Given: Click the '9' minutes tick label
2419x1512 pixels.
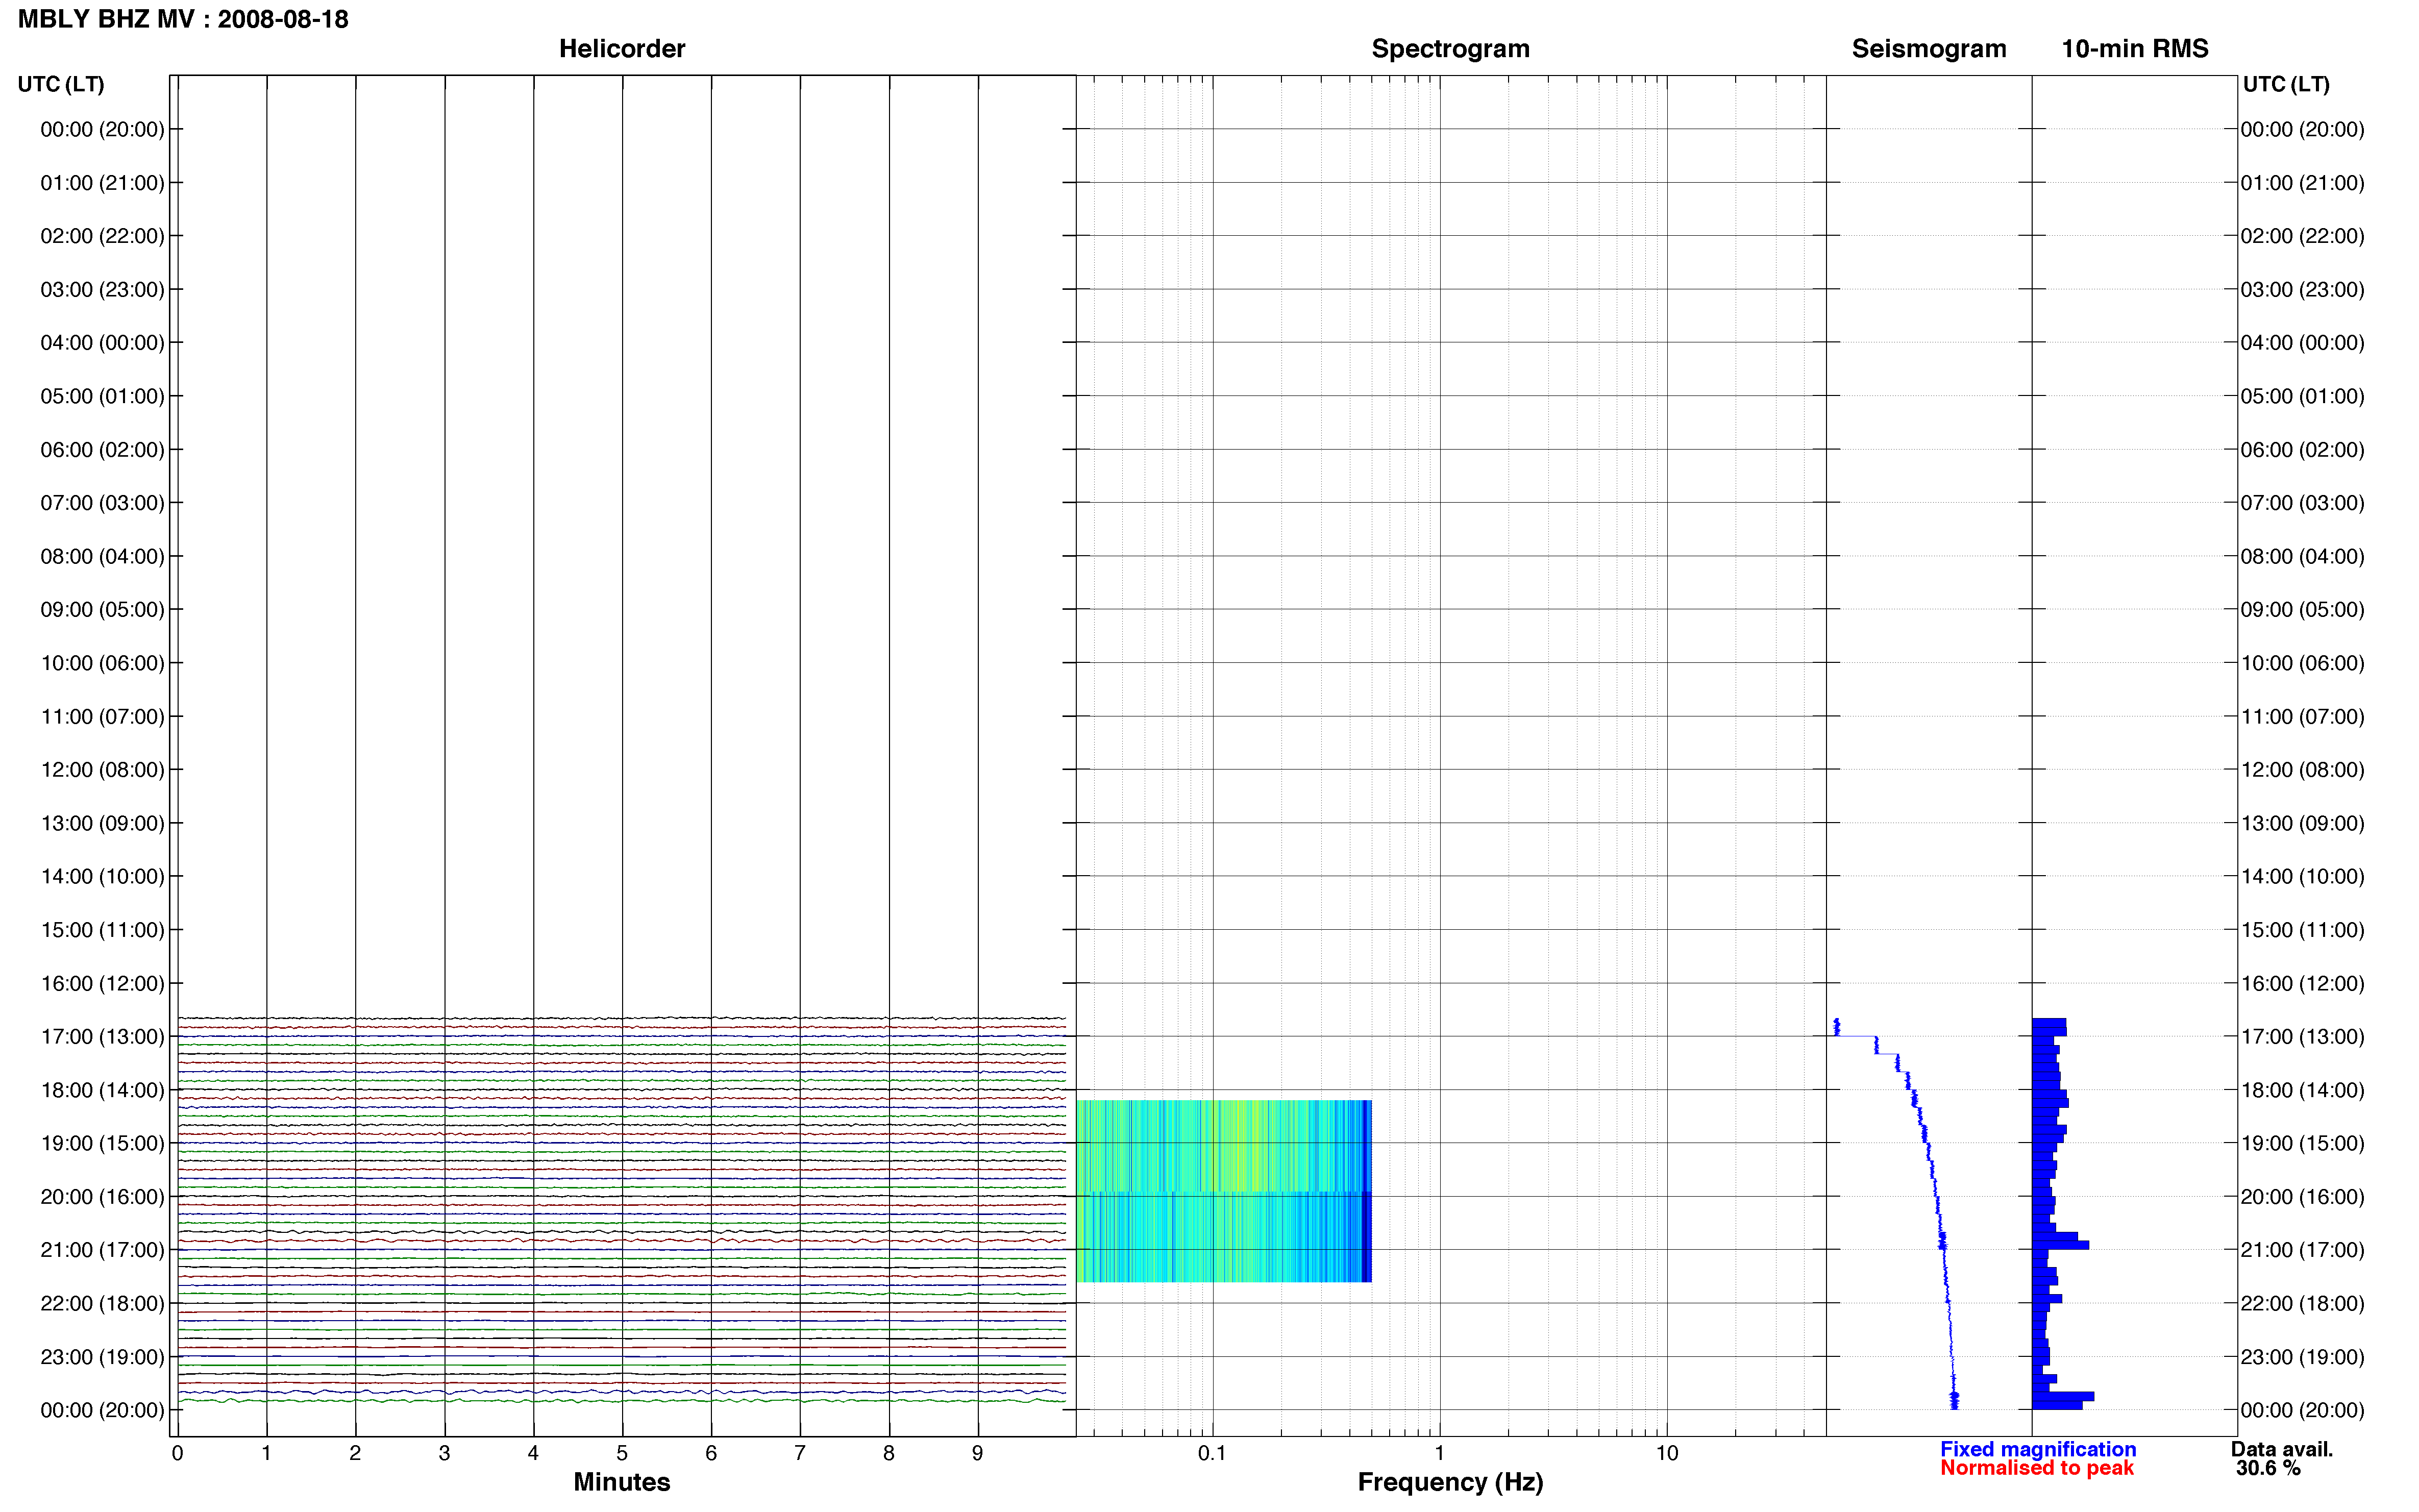Looking at the screenshot, I should click(977, 1453).
